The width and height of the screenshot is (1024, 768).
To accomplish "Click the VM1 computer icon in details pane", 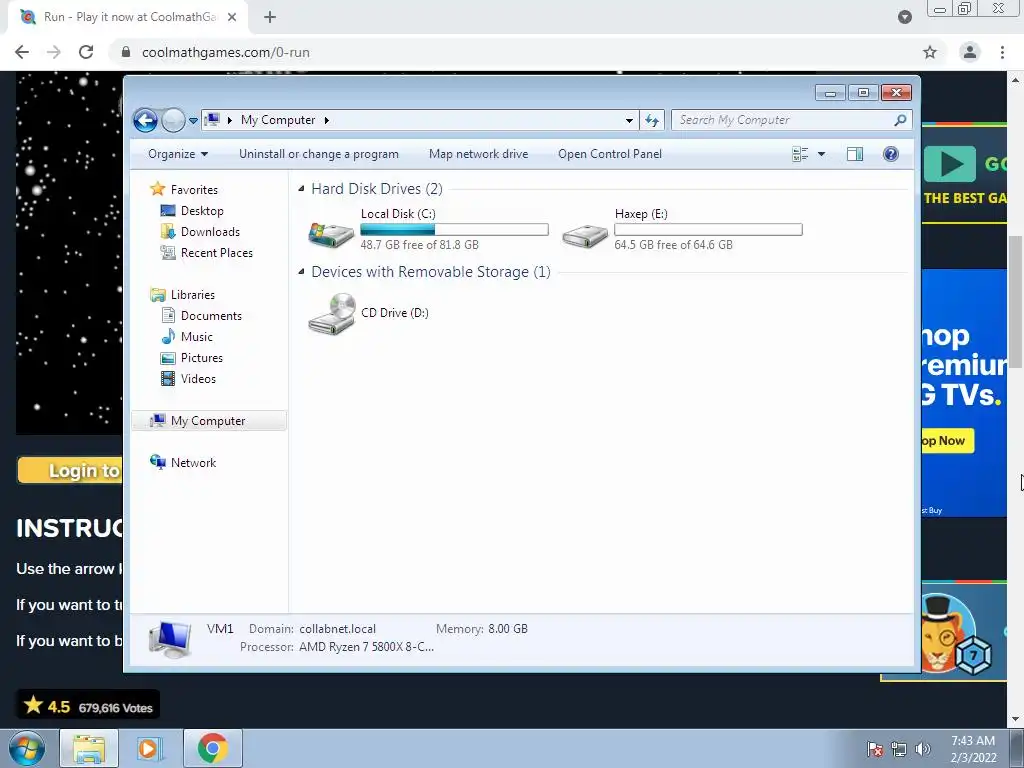I will [x=170, y=638].
